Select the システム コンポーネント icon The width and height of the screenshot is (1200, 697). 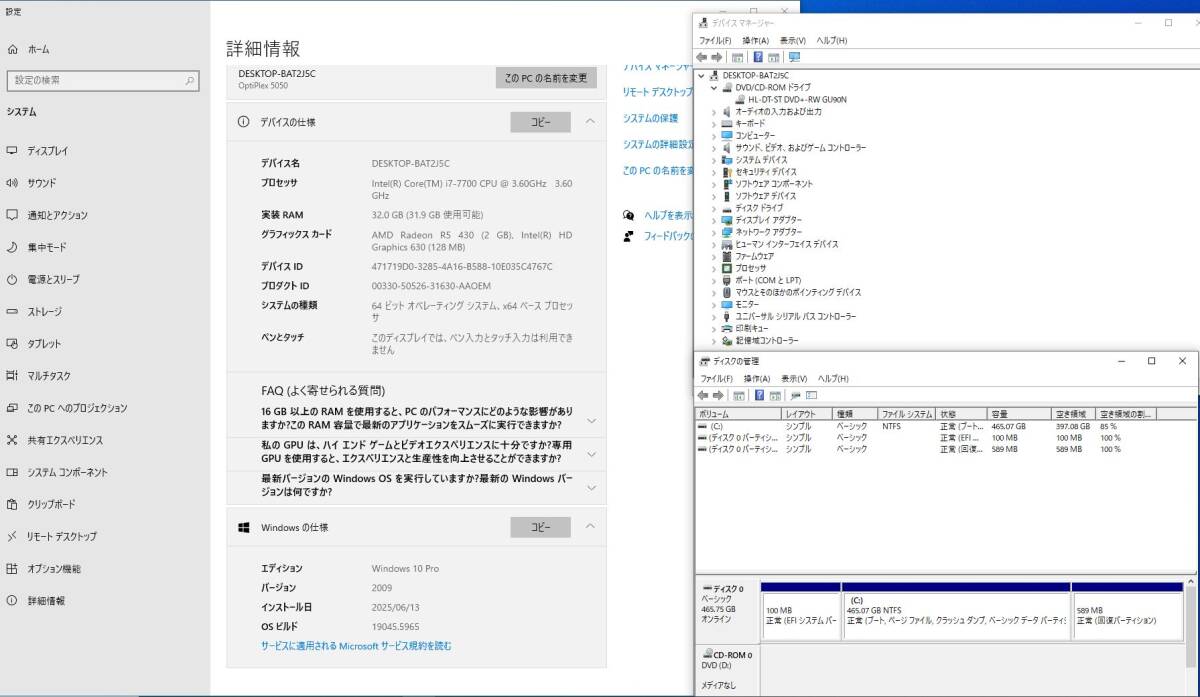click(12, 472)
